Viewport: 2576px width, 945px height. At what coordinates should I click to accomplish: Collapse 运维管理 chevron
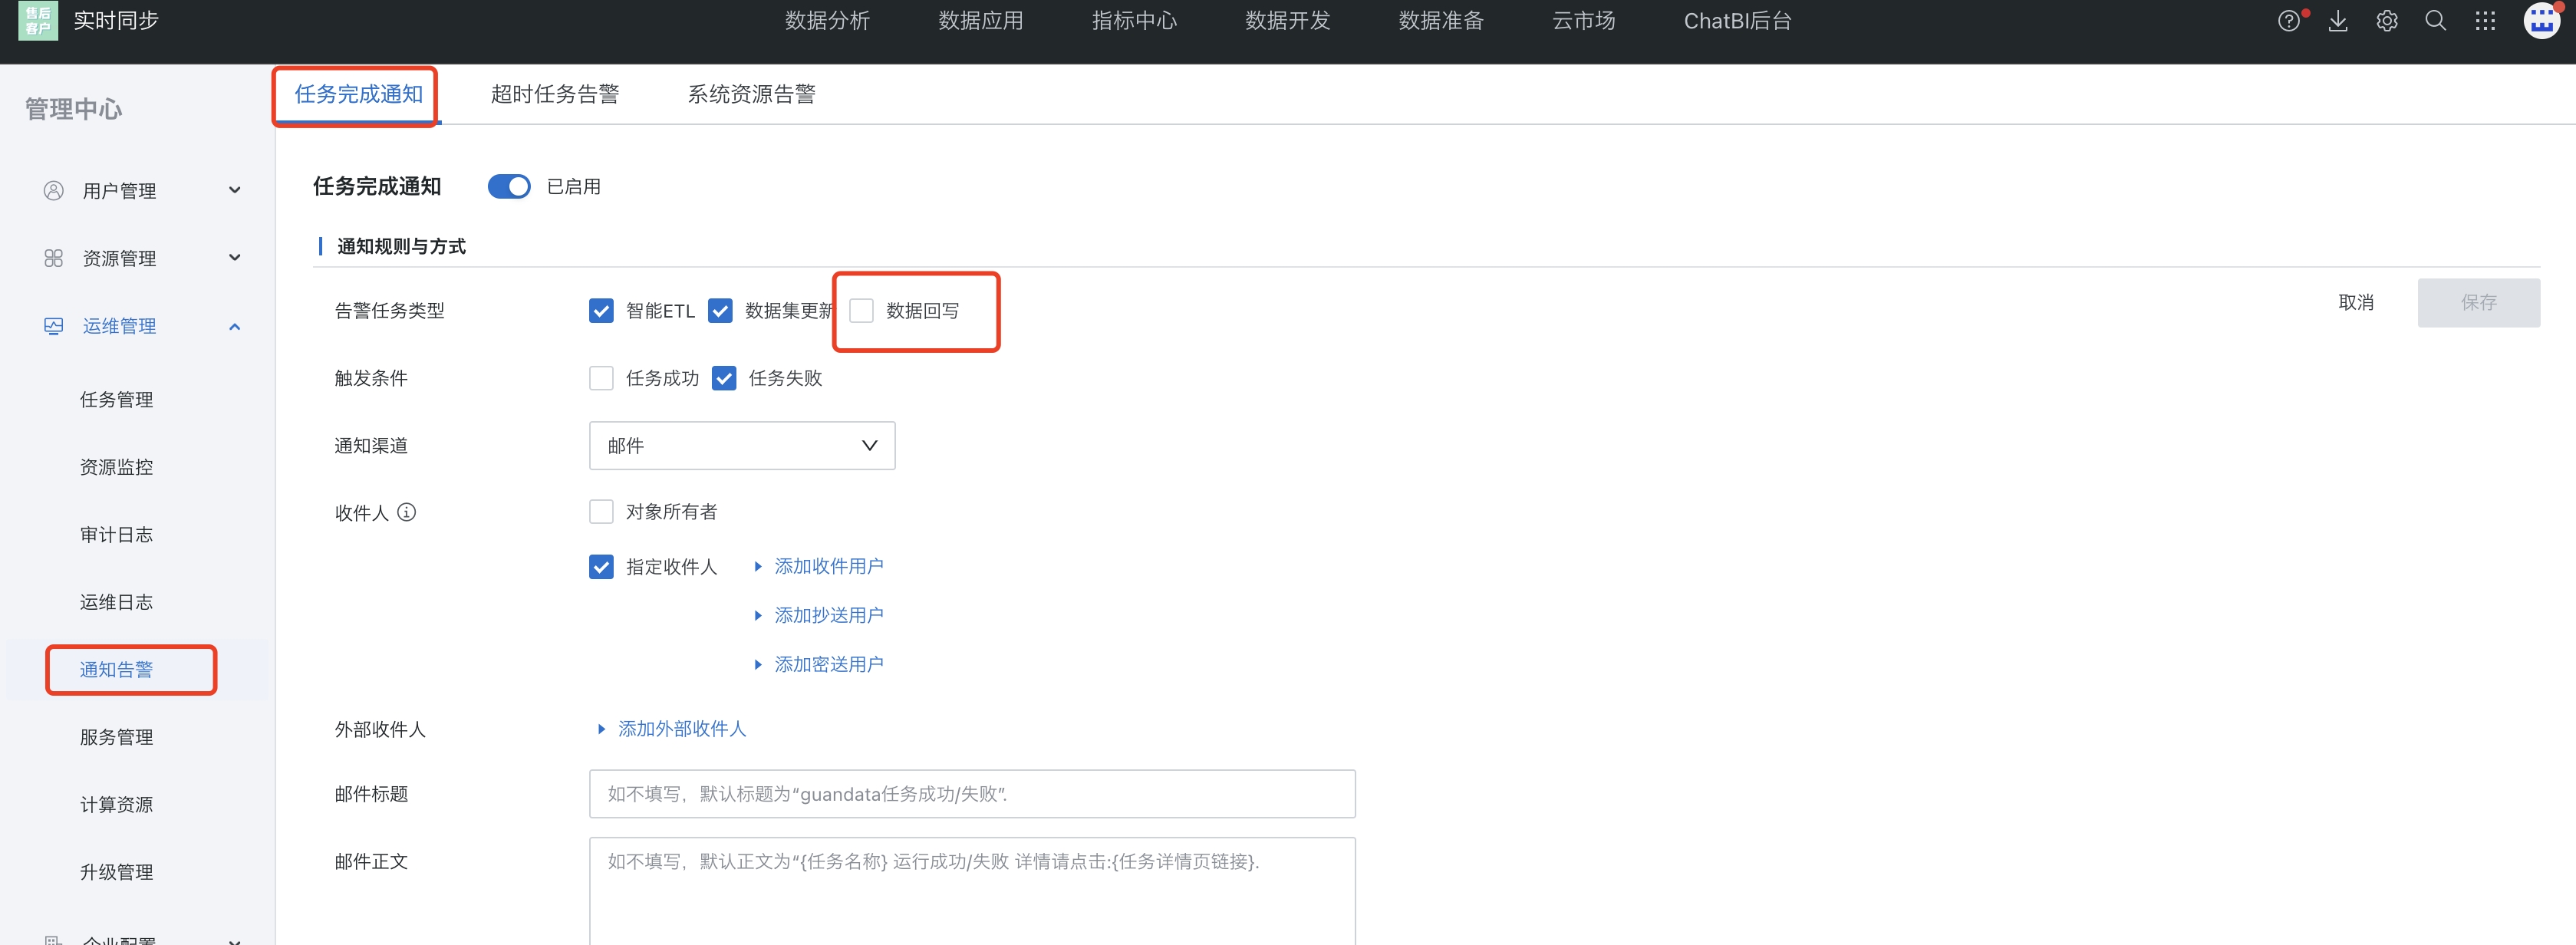(x=235, y=326)
